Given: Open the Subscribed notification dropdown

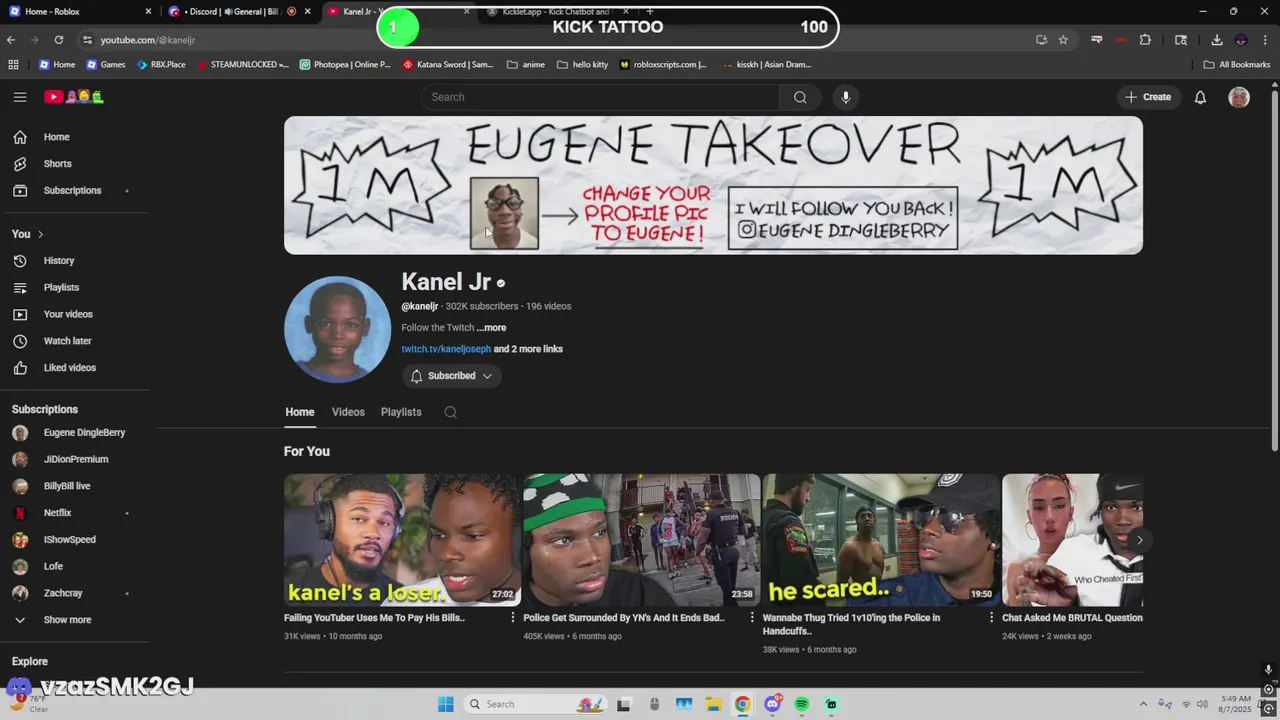Looking at the screenshot, I should 451,376.
